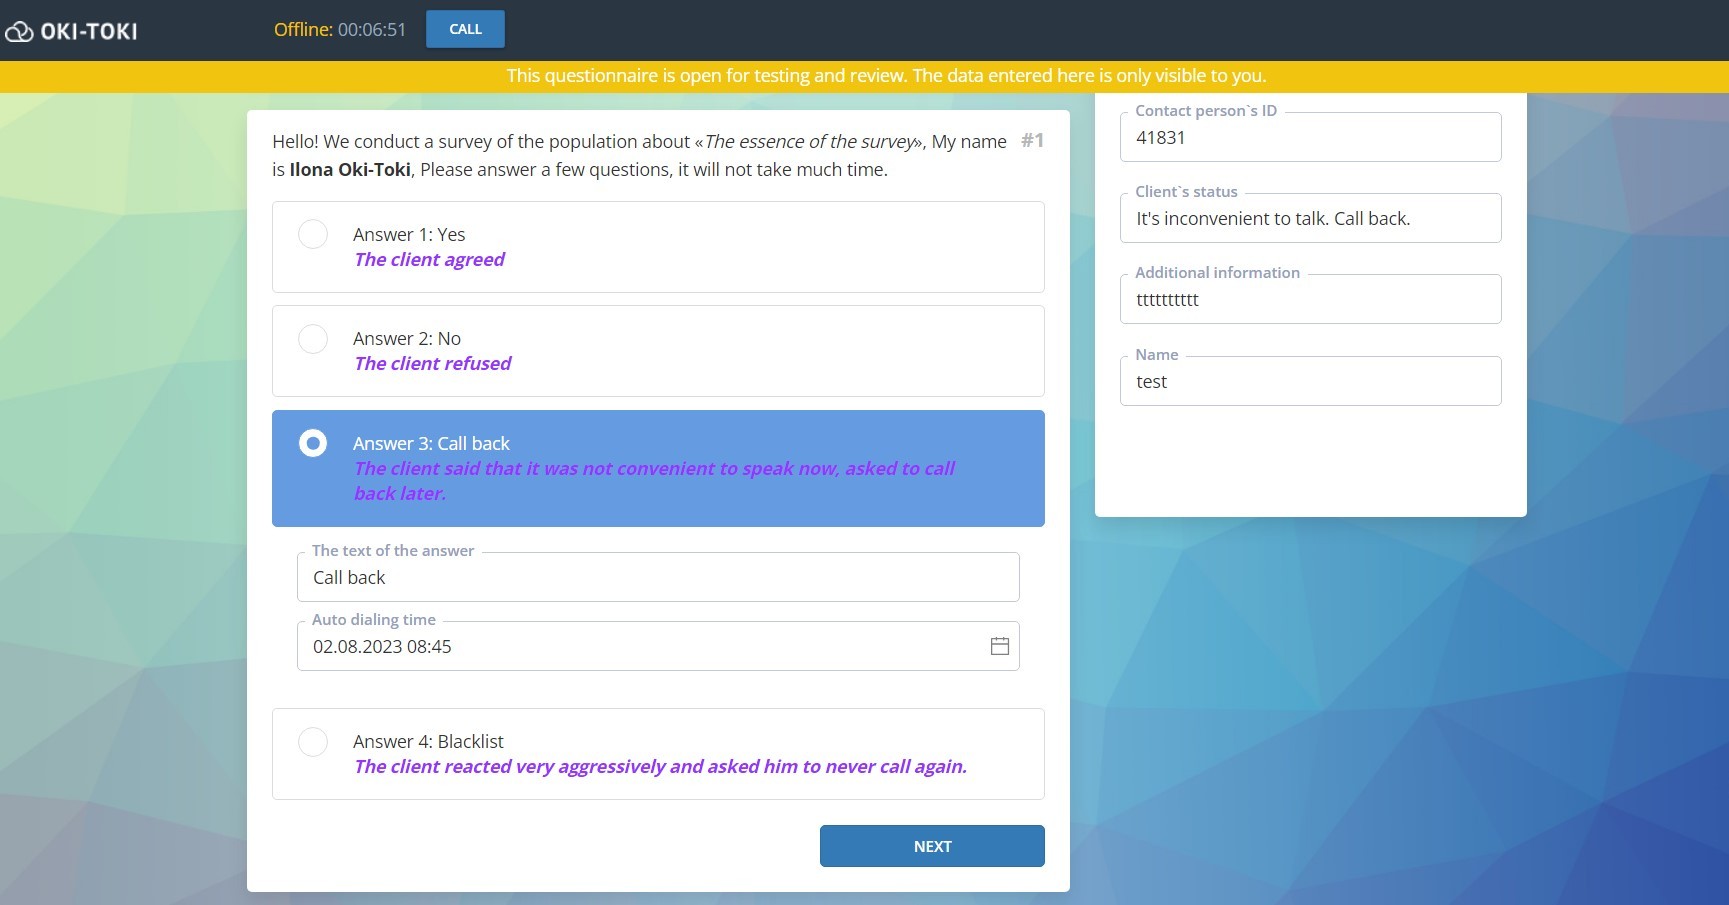The width and height of the screenshot is (1729, 905).
Task: Select the Answer 2: No radio button
Action: click(313, 339)
